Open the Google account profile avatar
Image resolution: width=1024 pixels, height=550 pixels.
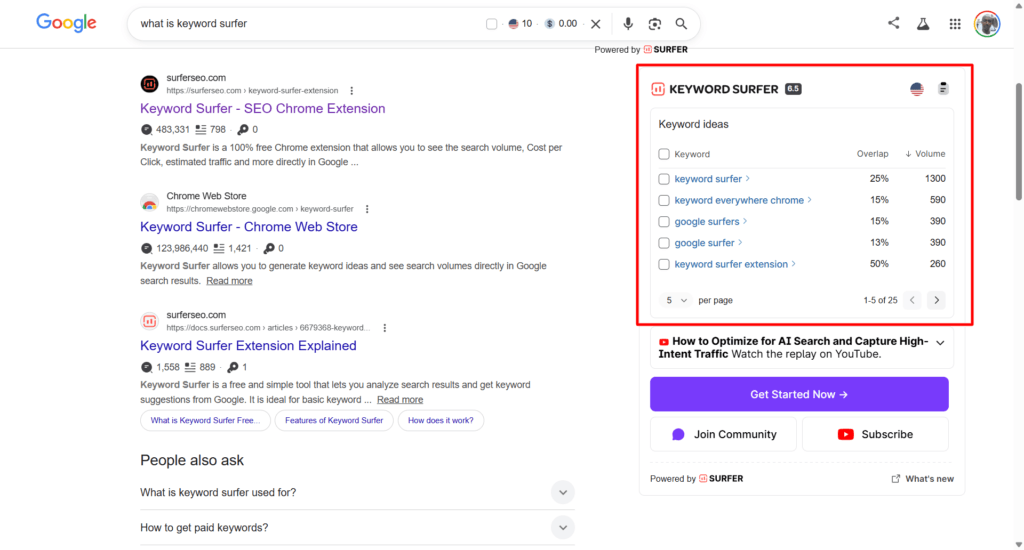pos(987,24)
